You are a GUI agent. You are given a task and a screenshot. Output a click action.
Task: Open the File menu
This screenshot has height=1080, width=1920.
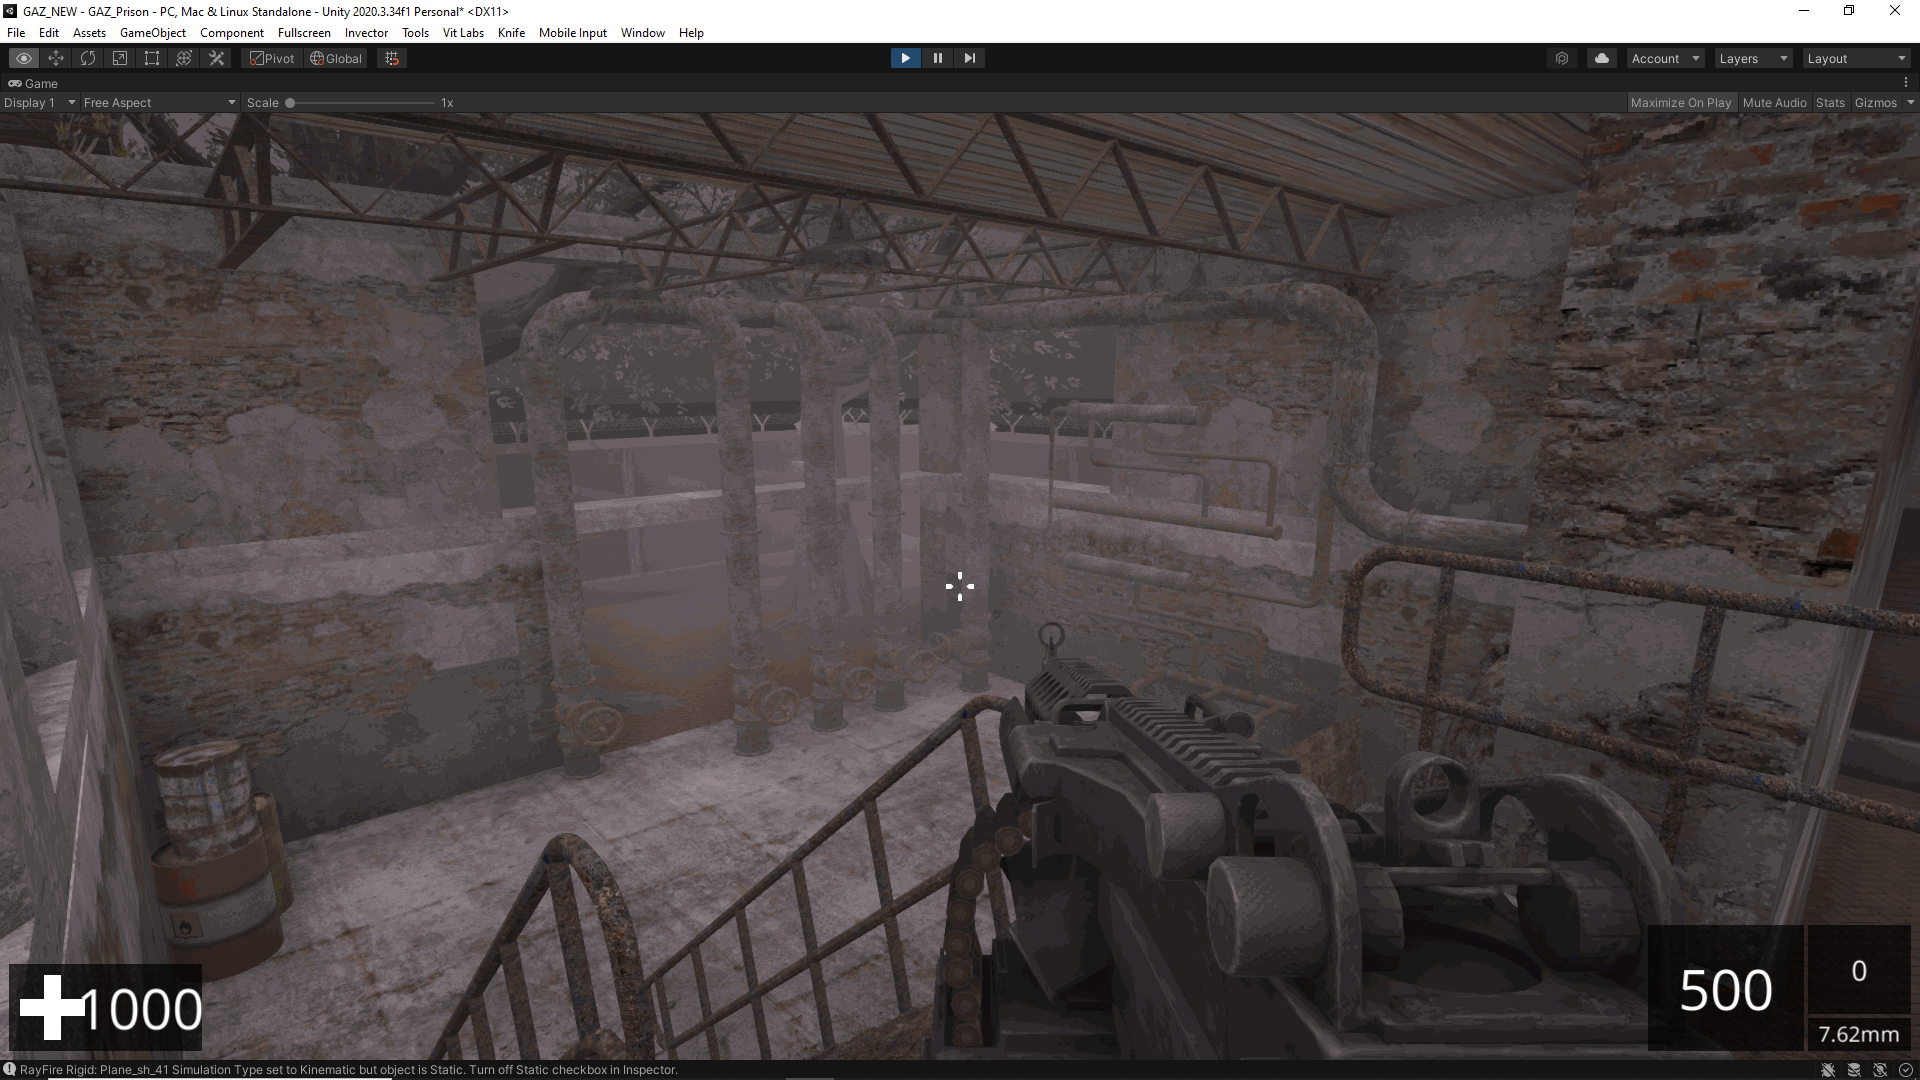(x=16, y=33)
